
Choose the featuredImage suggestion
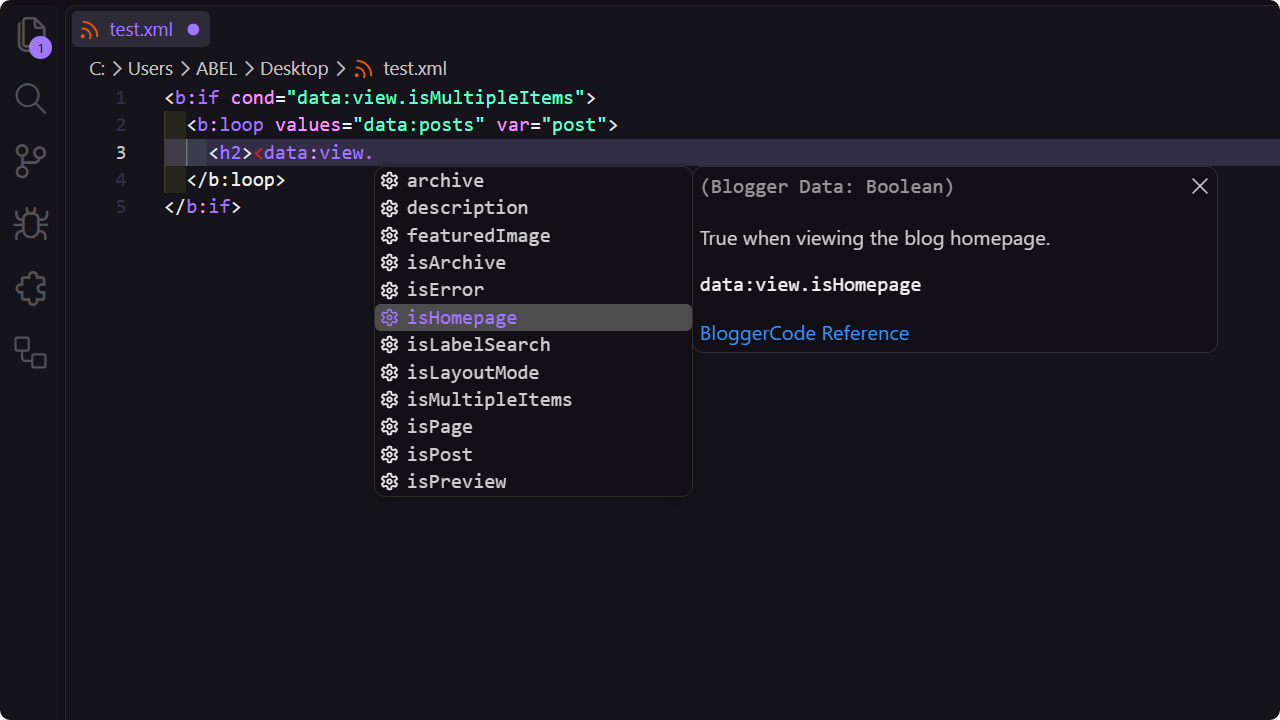coord(533,236)
